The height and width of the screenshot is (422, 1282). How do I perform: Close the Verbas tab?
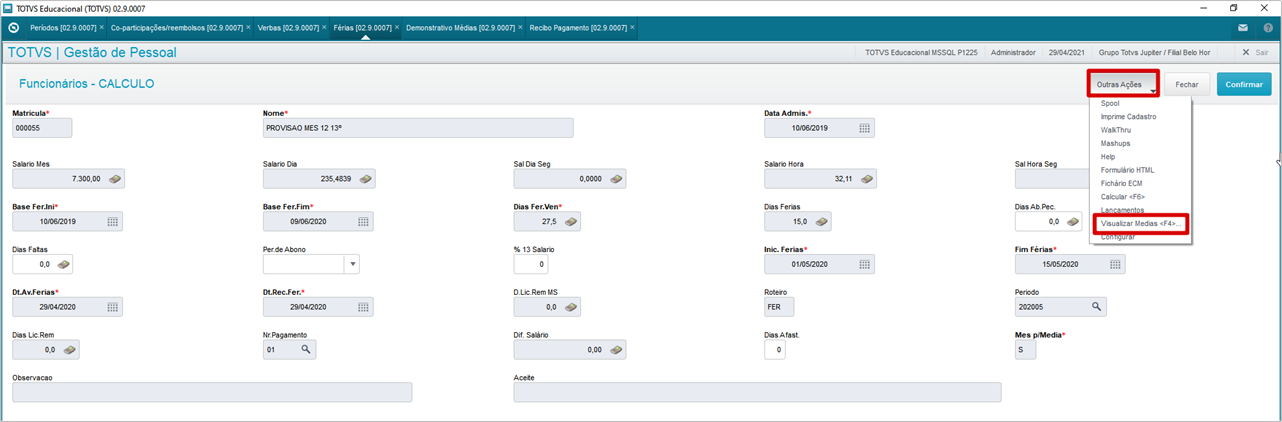(x=326, y=28)
